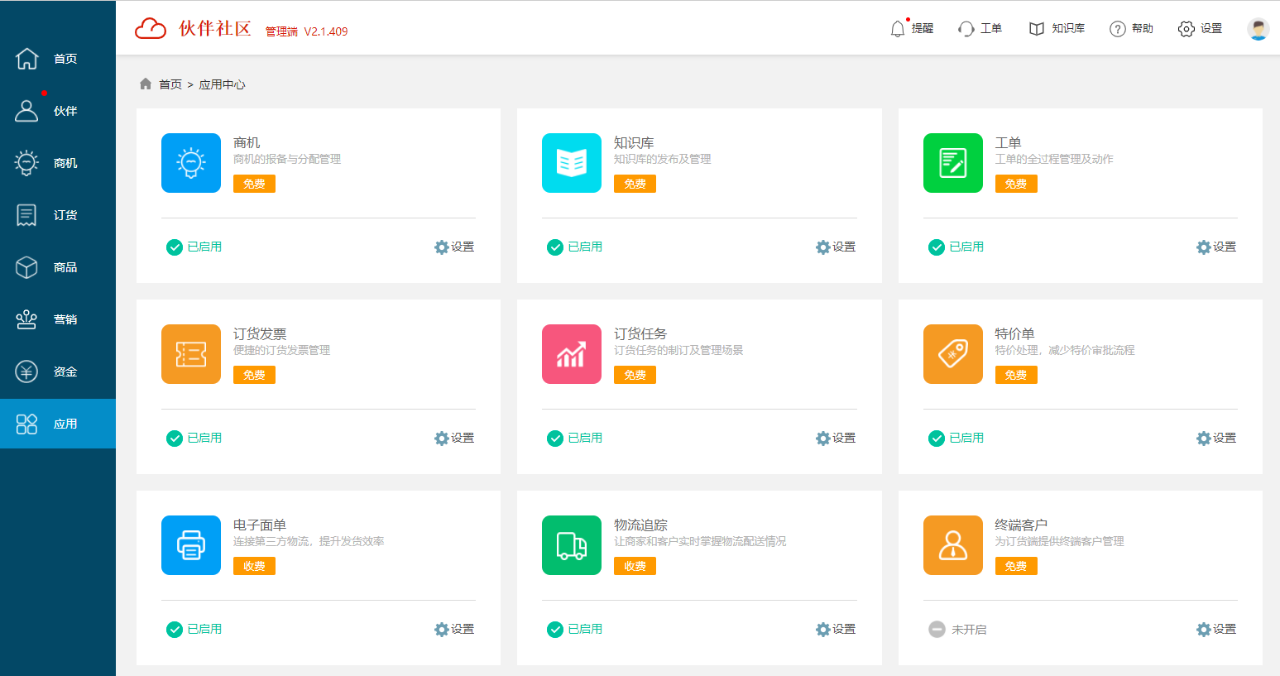
Task: Open 设置 for the 知识库 app
Action: 836,247
